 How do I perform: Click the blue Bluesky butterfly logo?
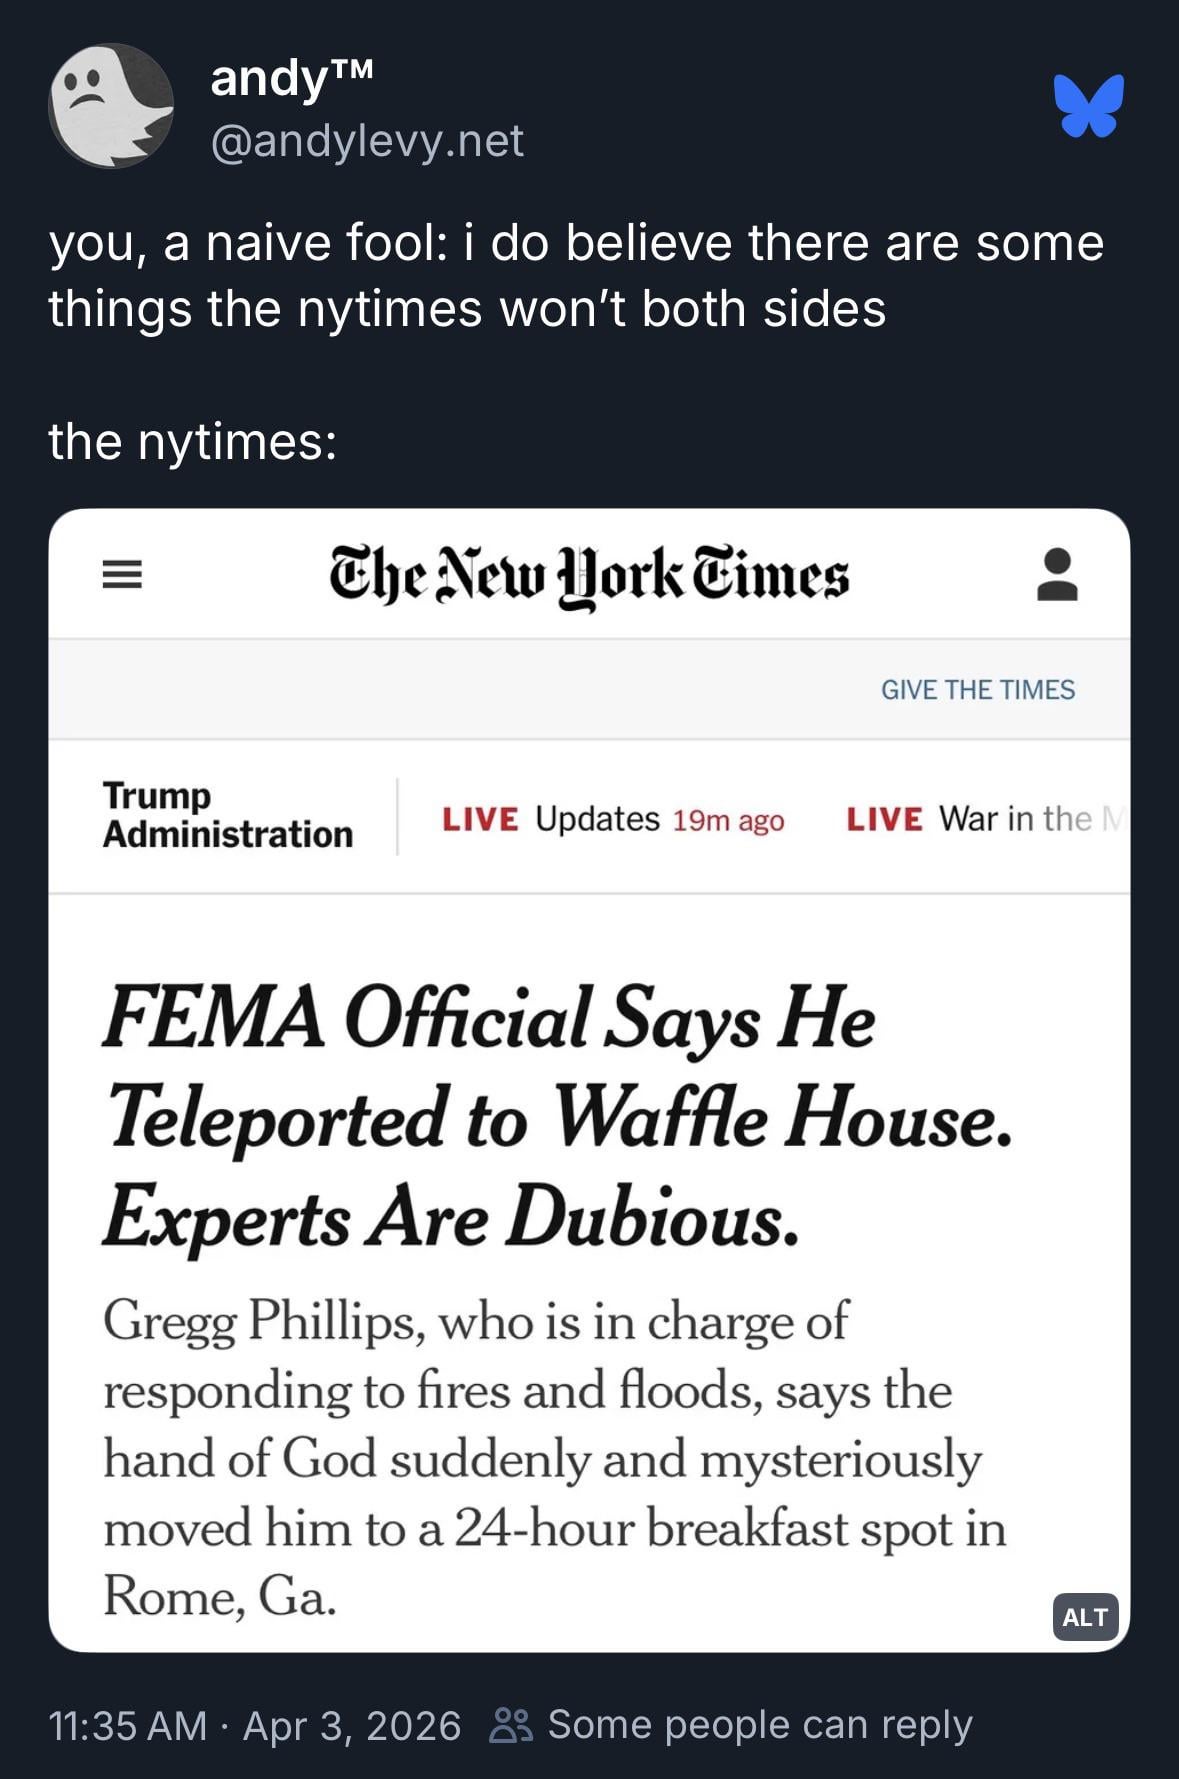[1088, 106]
